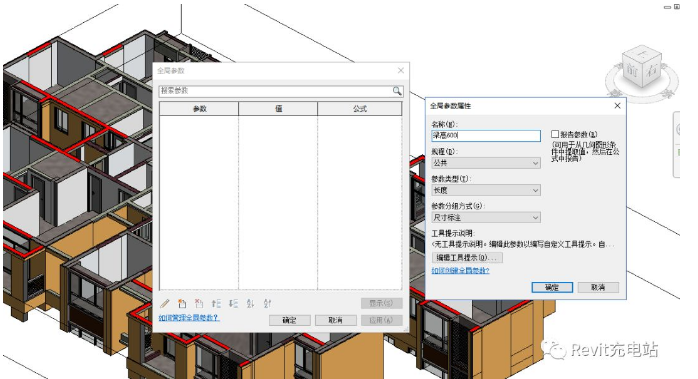
Task: Click the 应用 button
Action: [381, 320]
